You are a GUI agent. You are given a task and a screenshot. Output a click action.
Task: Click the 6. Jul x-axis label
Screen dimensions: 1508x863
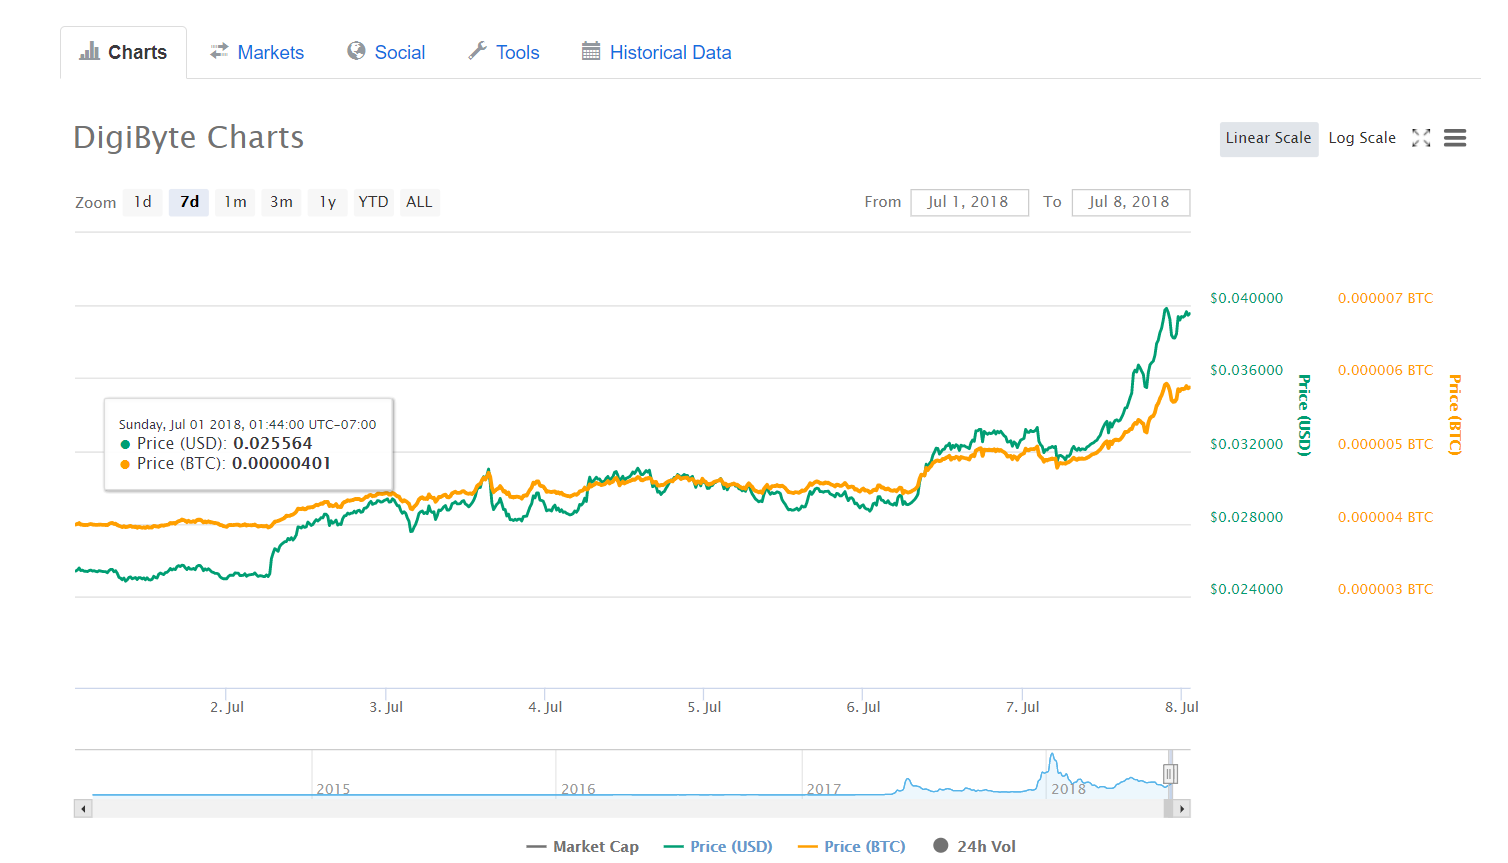pyautogui.click(x=863, y=707)
